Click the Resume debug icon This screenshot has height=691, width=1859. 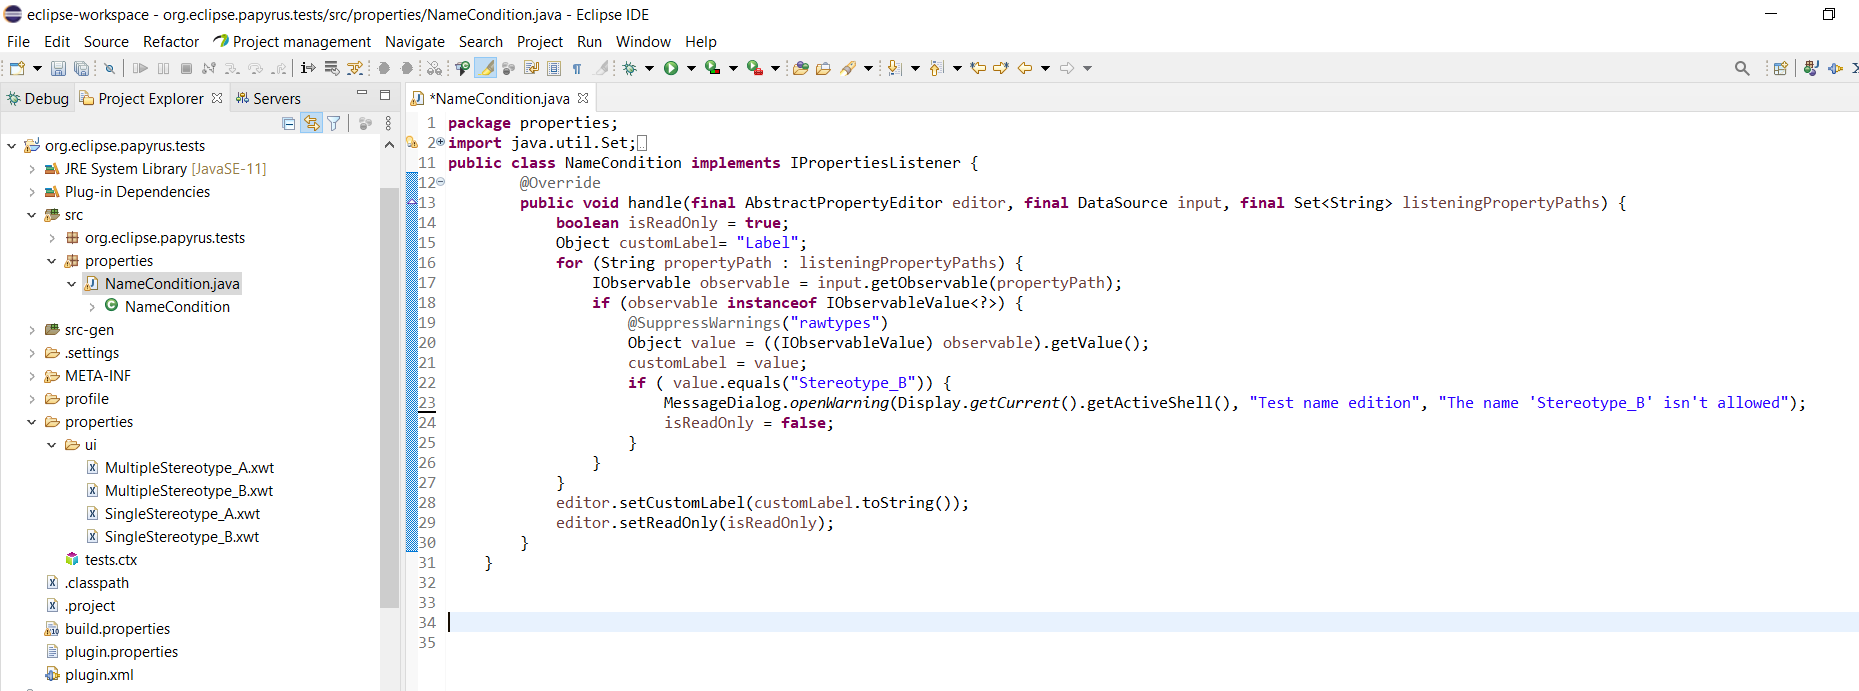(x=140, y=68)
